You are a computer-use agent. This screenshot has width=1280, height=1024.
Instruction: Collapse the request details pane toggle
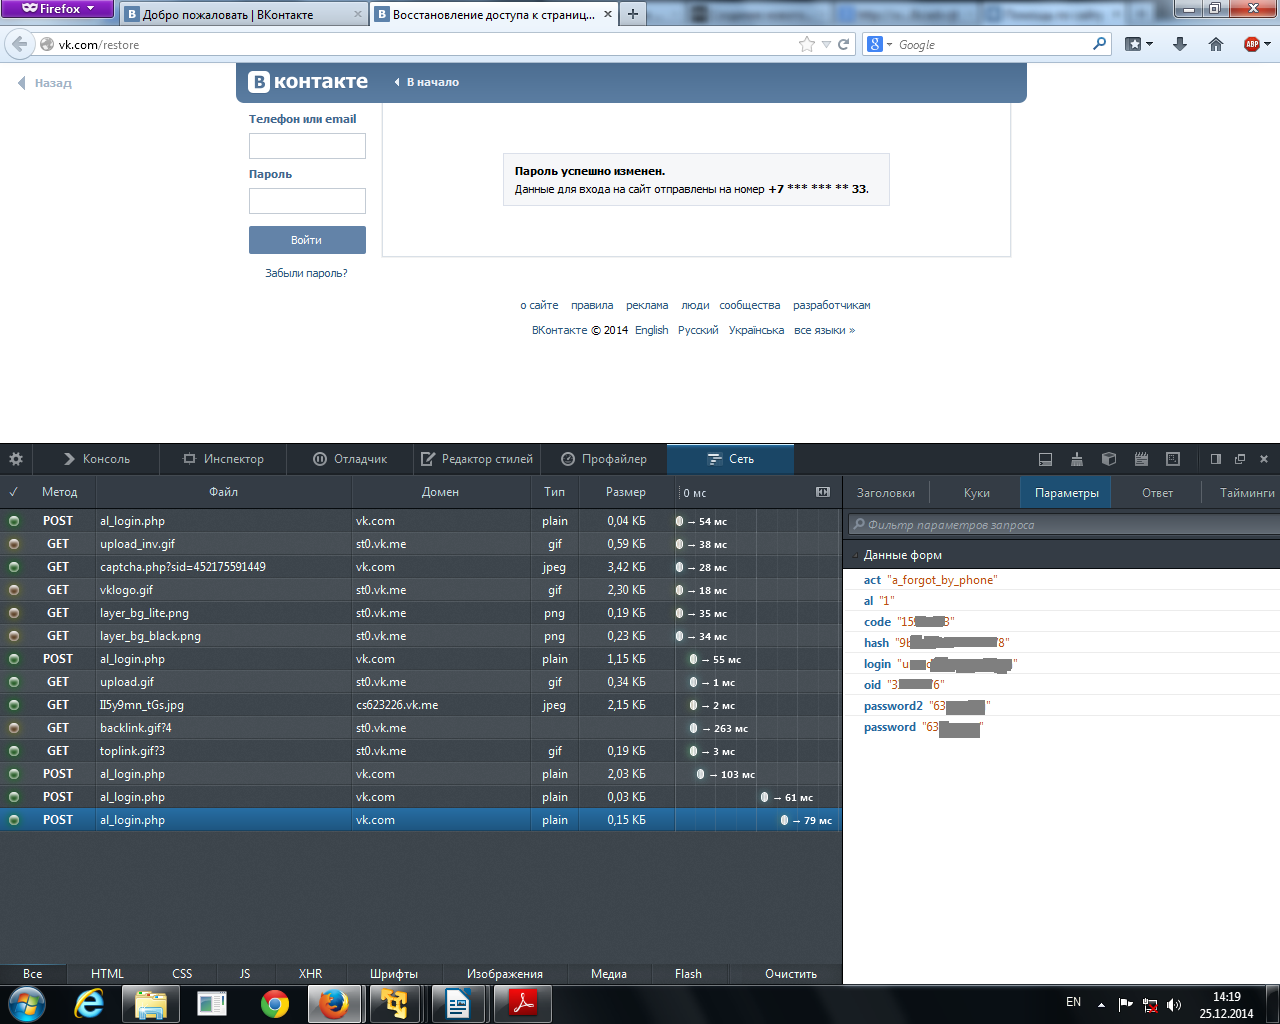(x=823, y=492)
